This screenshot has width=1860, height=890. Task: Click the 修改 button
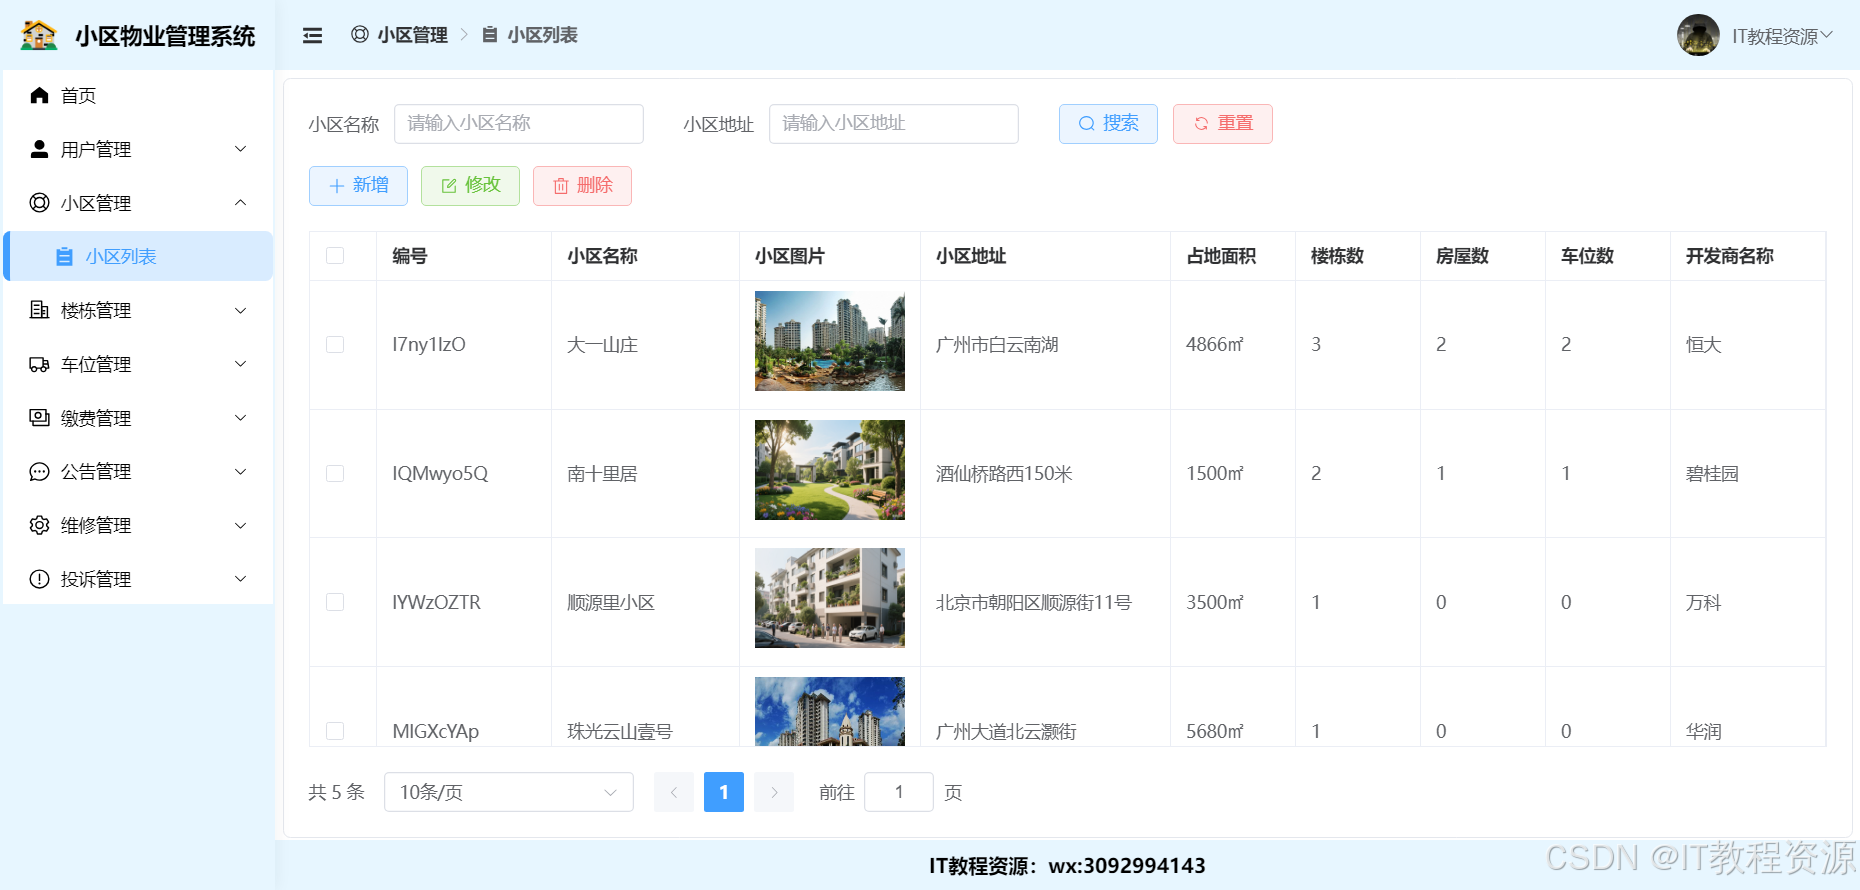[470, 186]
